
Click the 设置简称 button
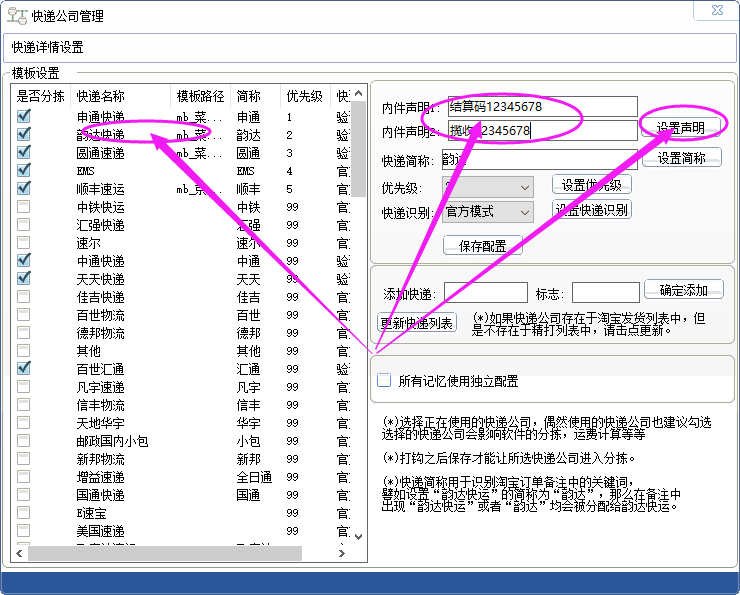[x=682, y=158]
